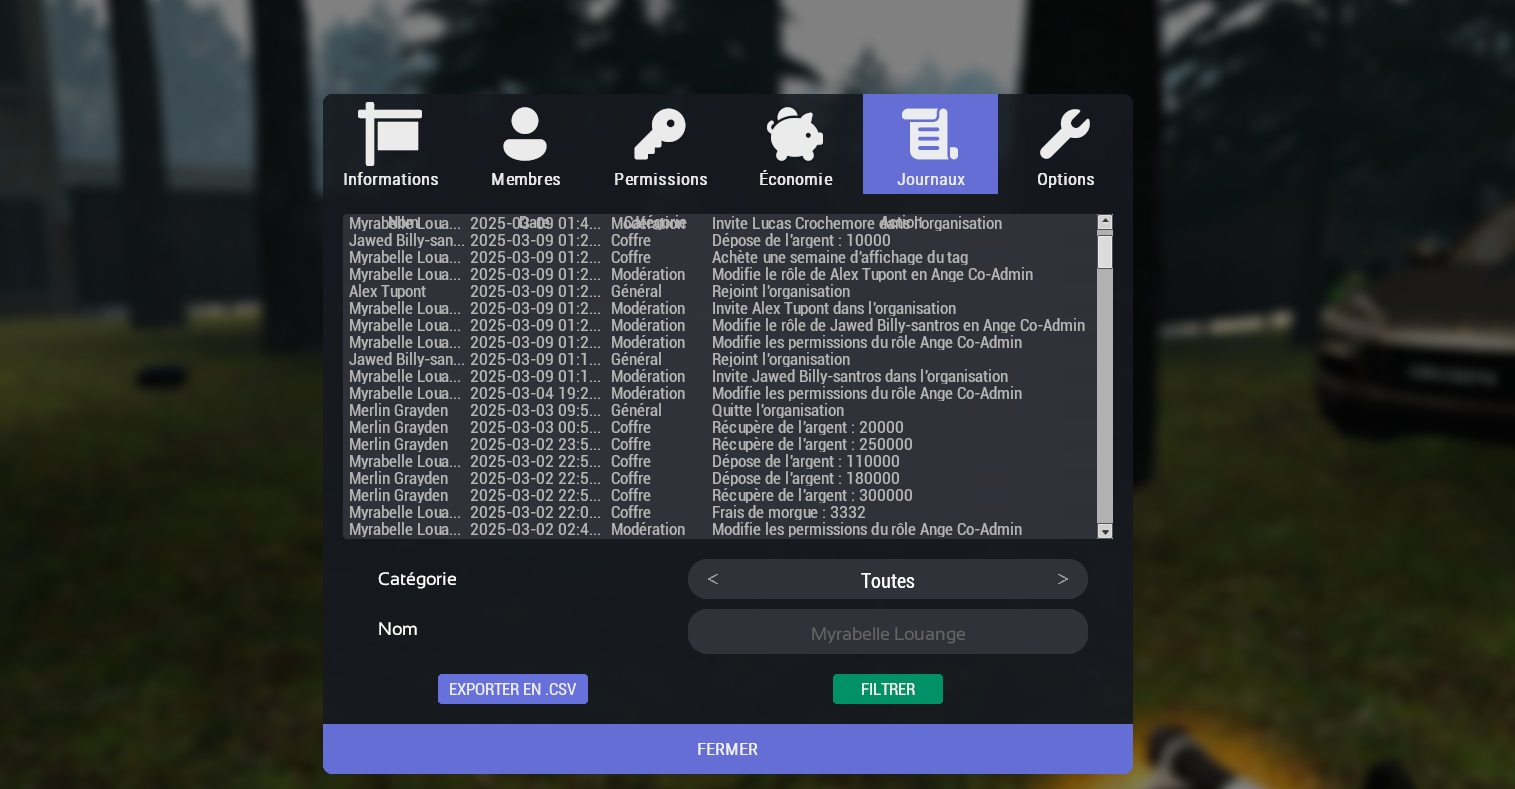Focus the Nom filter input field
Viewport: 1515px width, 789px height.
tap(888, 633)
